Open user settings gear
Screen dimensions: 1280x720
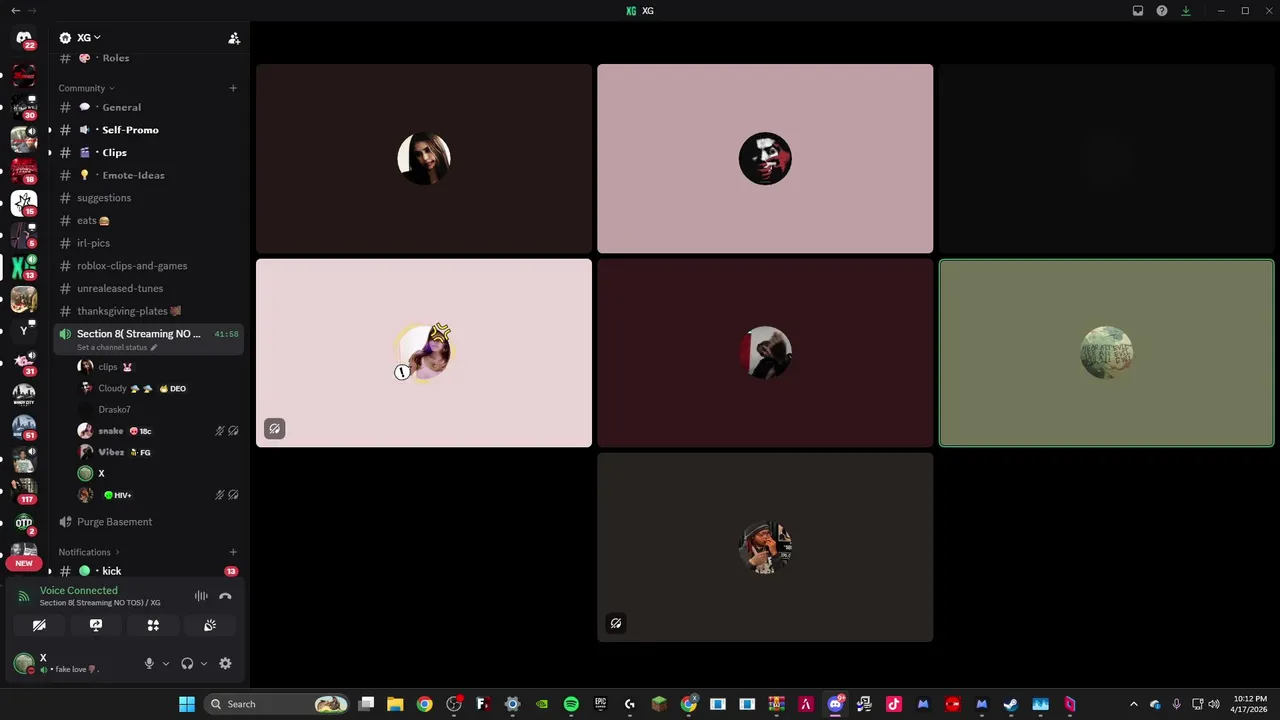225,663
